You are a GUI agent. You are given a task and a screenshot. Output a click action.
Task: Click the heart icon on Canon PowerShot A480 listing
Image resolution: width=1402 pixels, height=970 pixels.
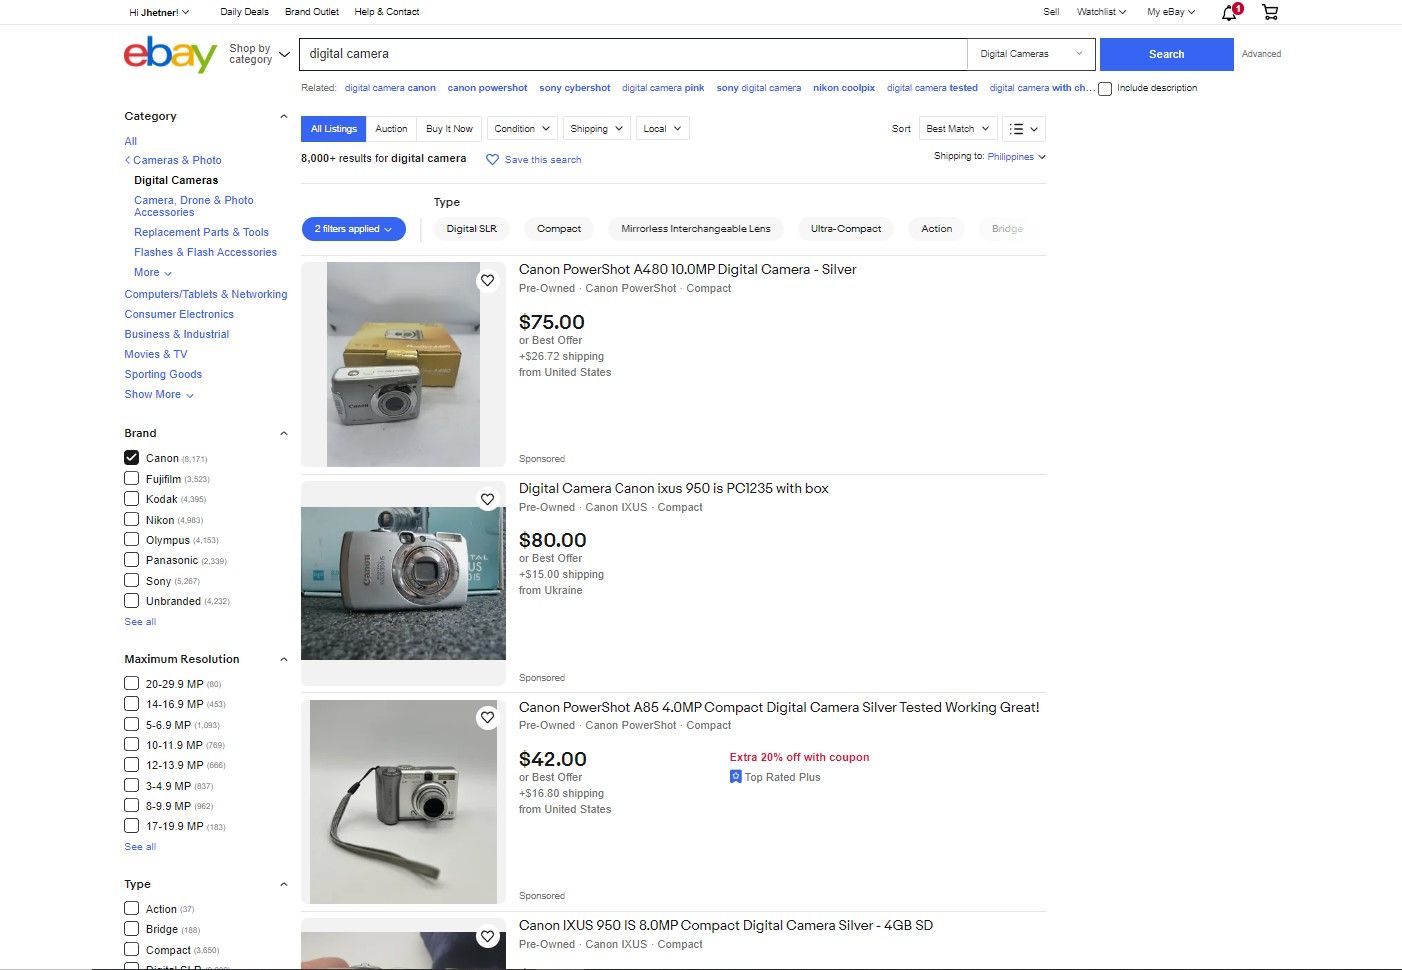487,280
